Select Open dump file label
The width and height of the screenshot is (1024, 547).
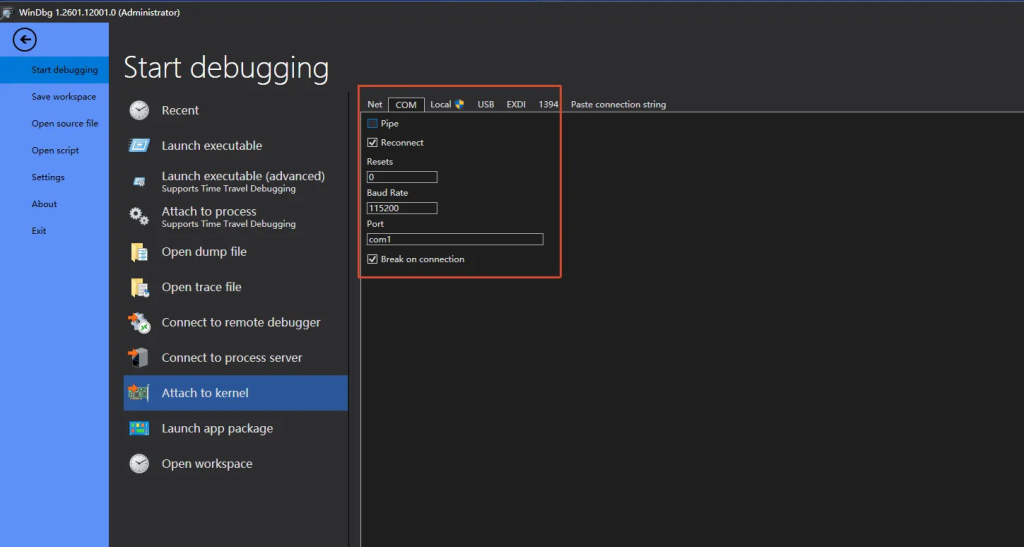tap(204, 252)
